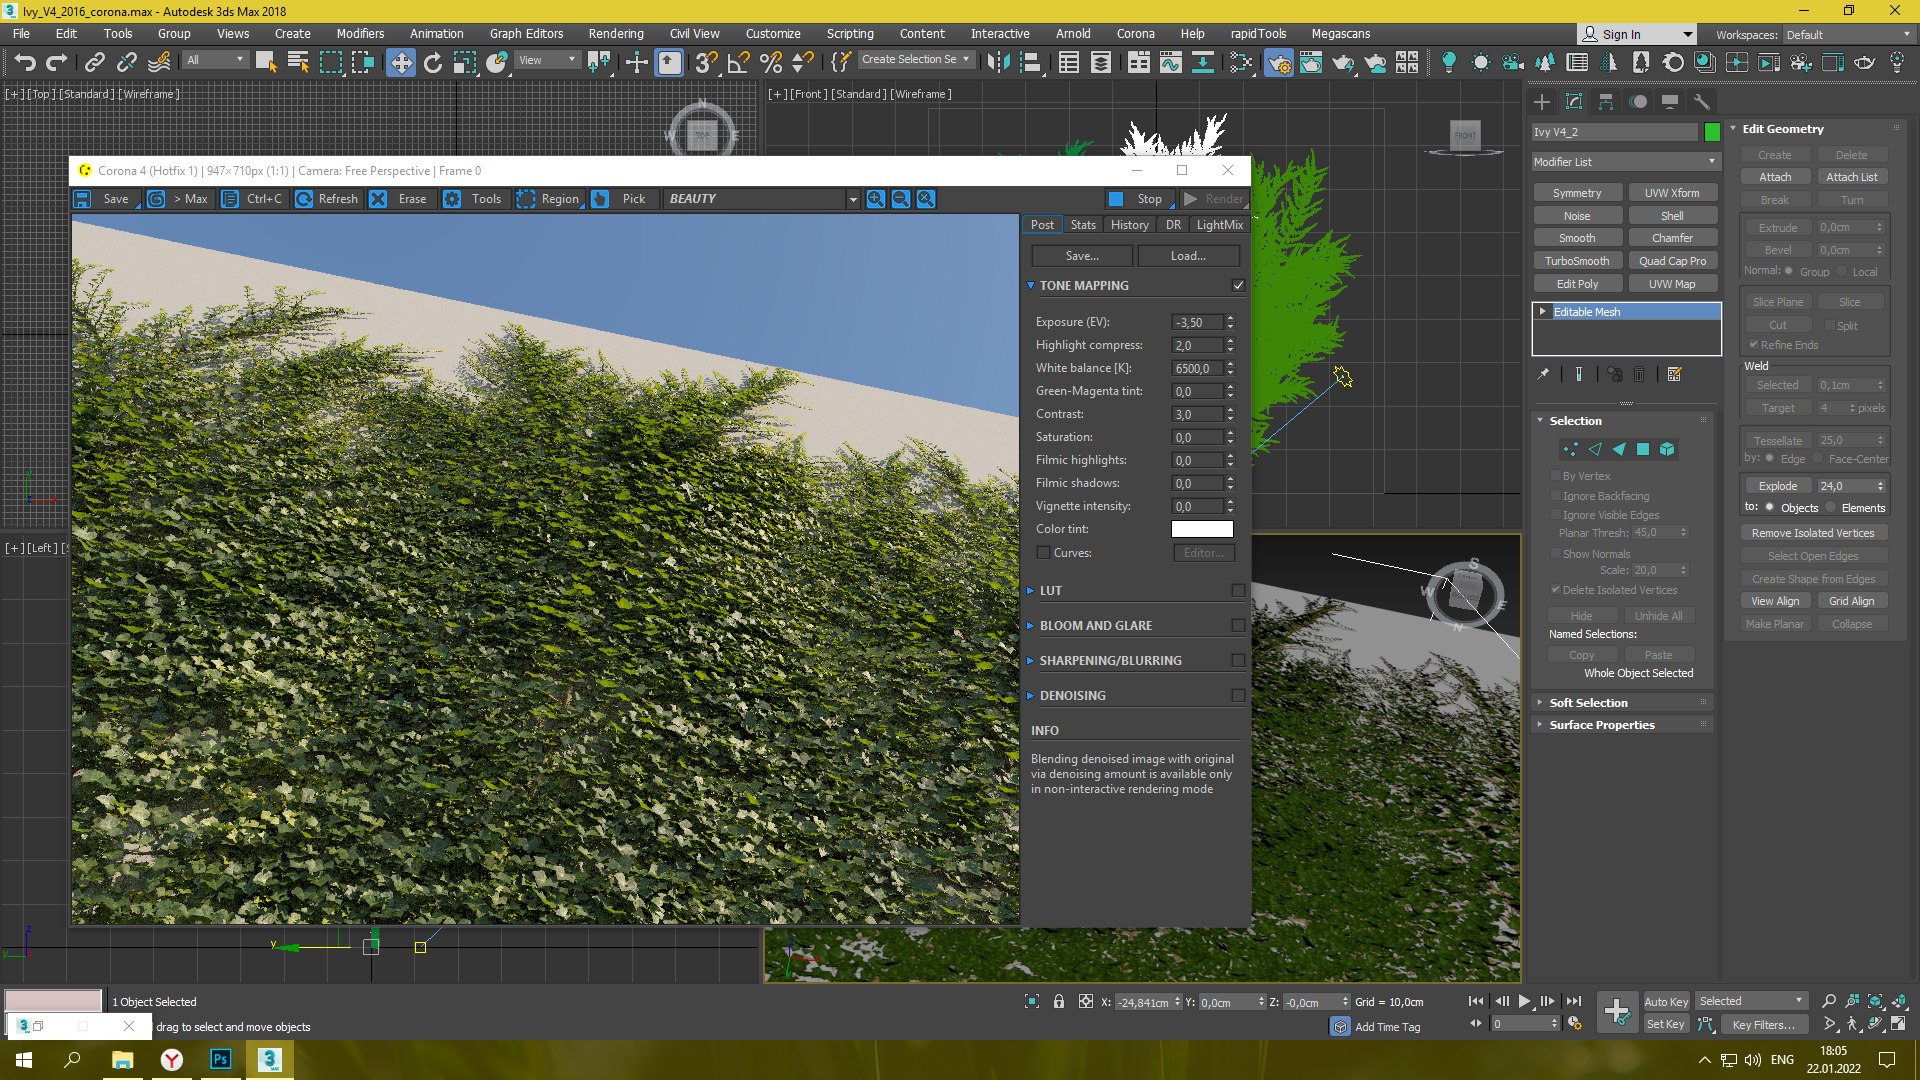Viewport: 1920px width, 1080px height.
Task: Click the Photoshop taskbar icon
Action: coord(220,1059)
